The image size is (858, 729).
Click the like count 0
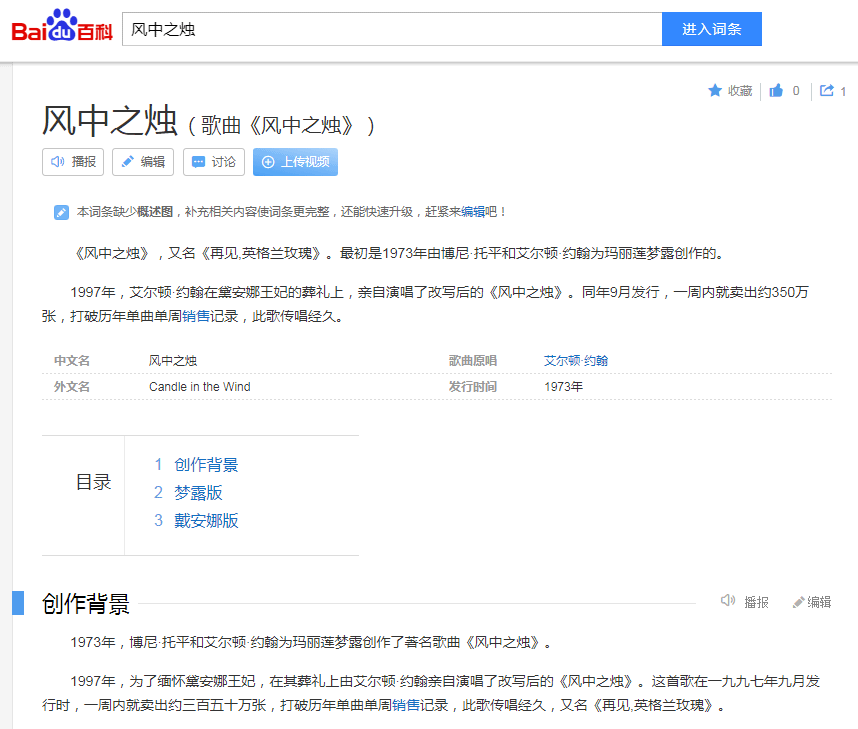coord(796,91)
